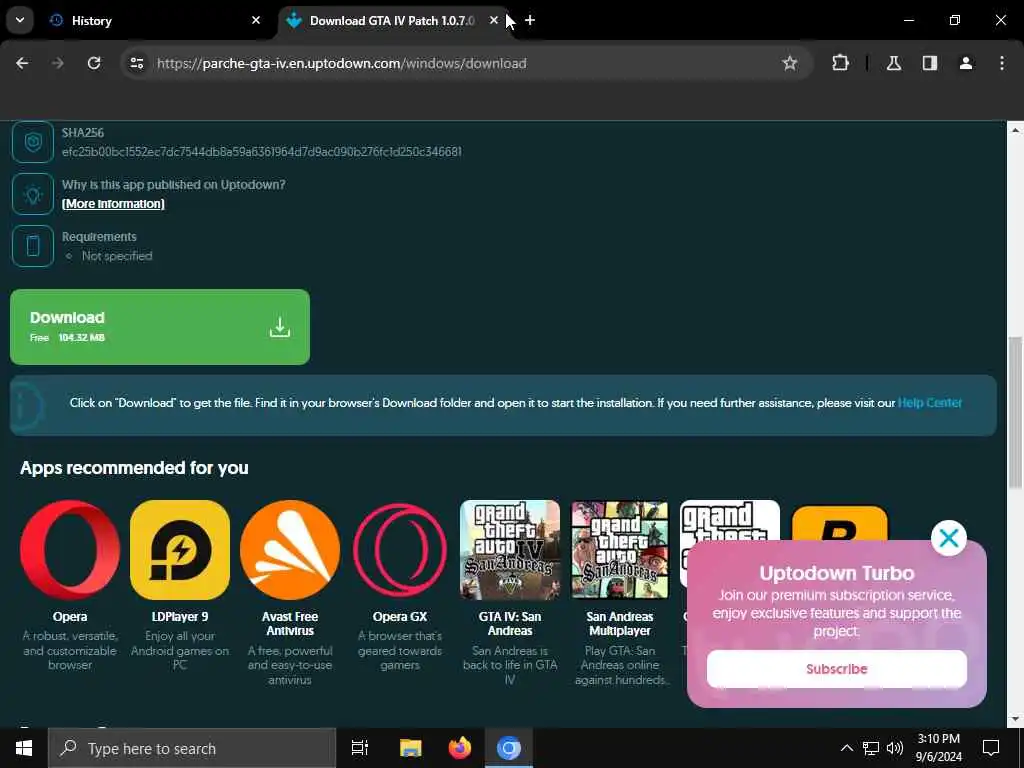Viewport: 1024px width, 768px height.
Task: Launch File Explorer from the taskbar
Action: coord(411,748)
